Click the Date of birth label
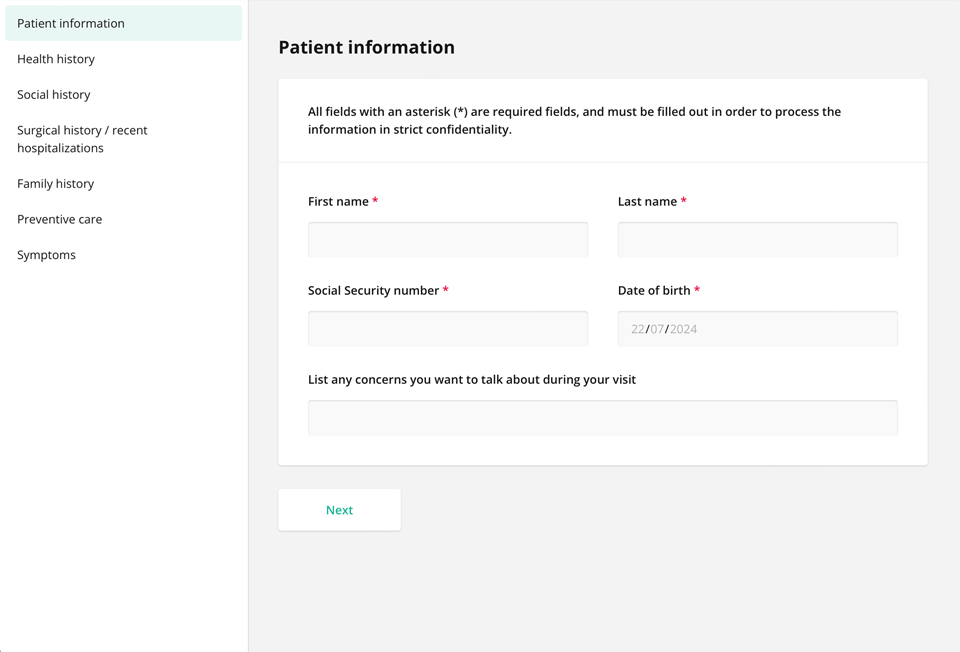The width and height of the screenshot is (960, 652). click(x=654, y=291)
